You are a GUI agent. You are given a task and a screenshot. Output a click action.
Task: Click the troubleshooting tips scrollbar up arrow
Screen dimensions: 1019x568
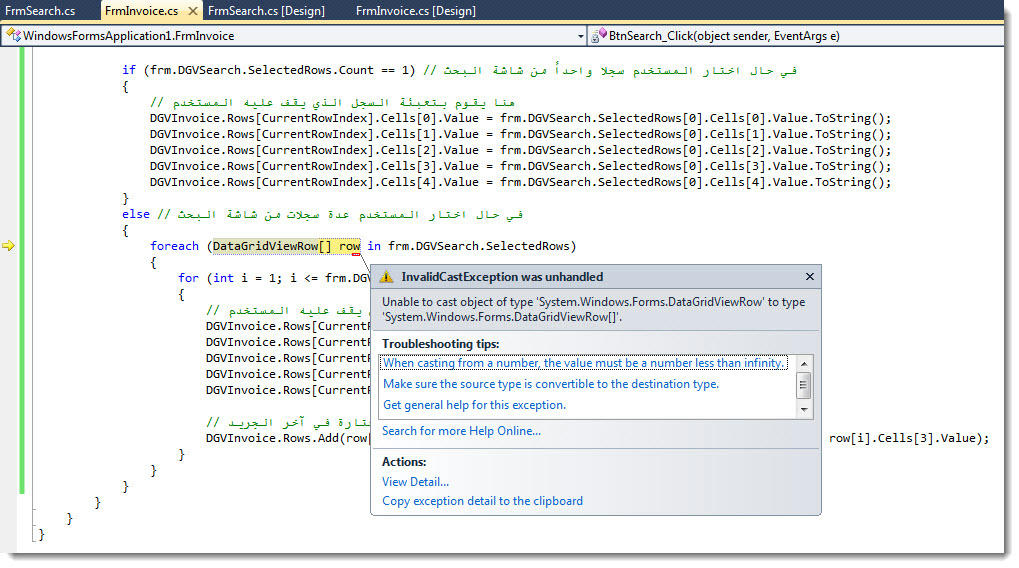click(804, 362)
